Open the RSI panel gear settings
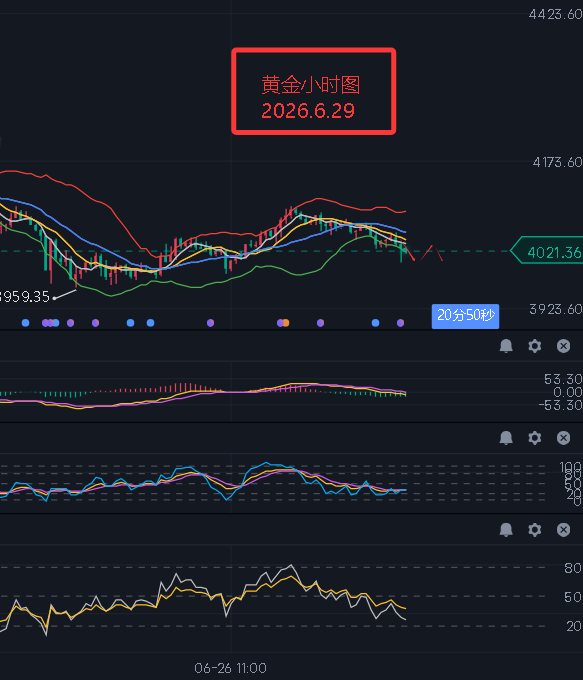Image resolution: width=583 pixels, height=680 pixels. (534, 530)
